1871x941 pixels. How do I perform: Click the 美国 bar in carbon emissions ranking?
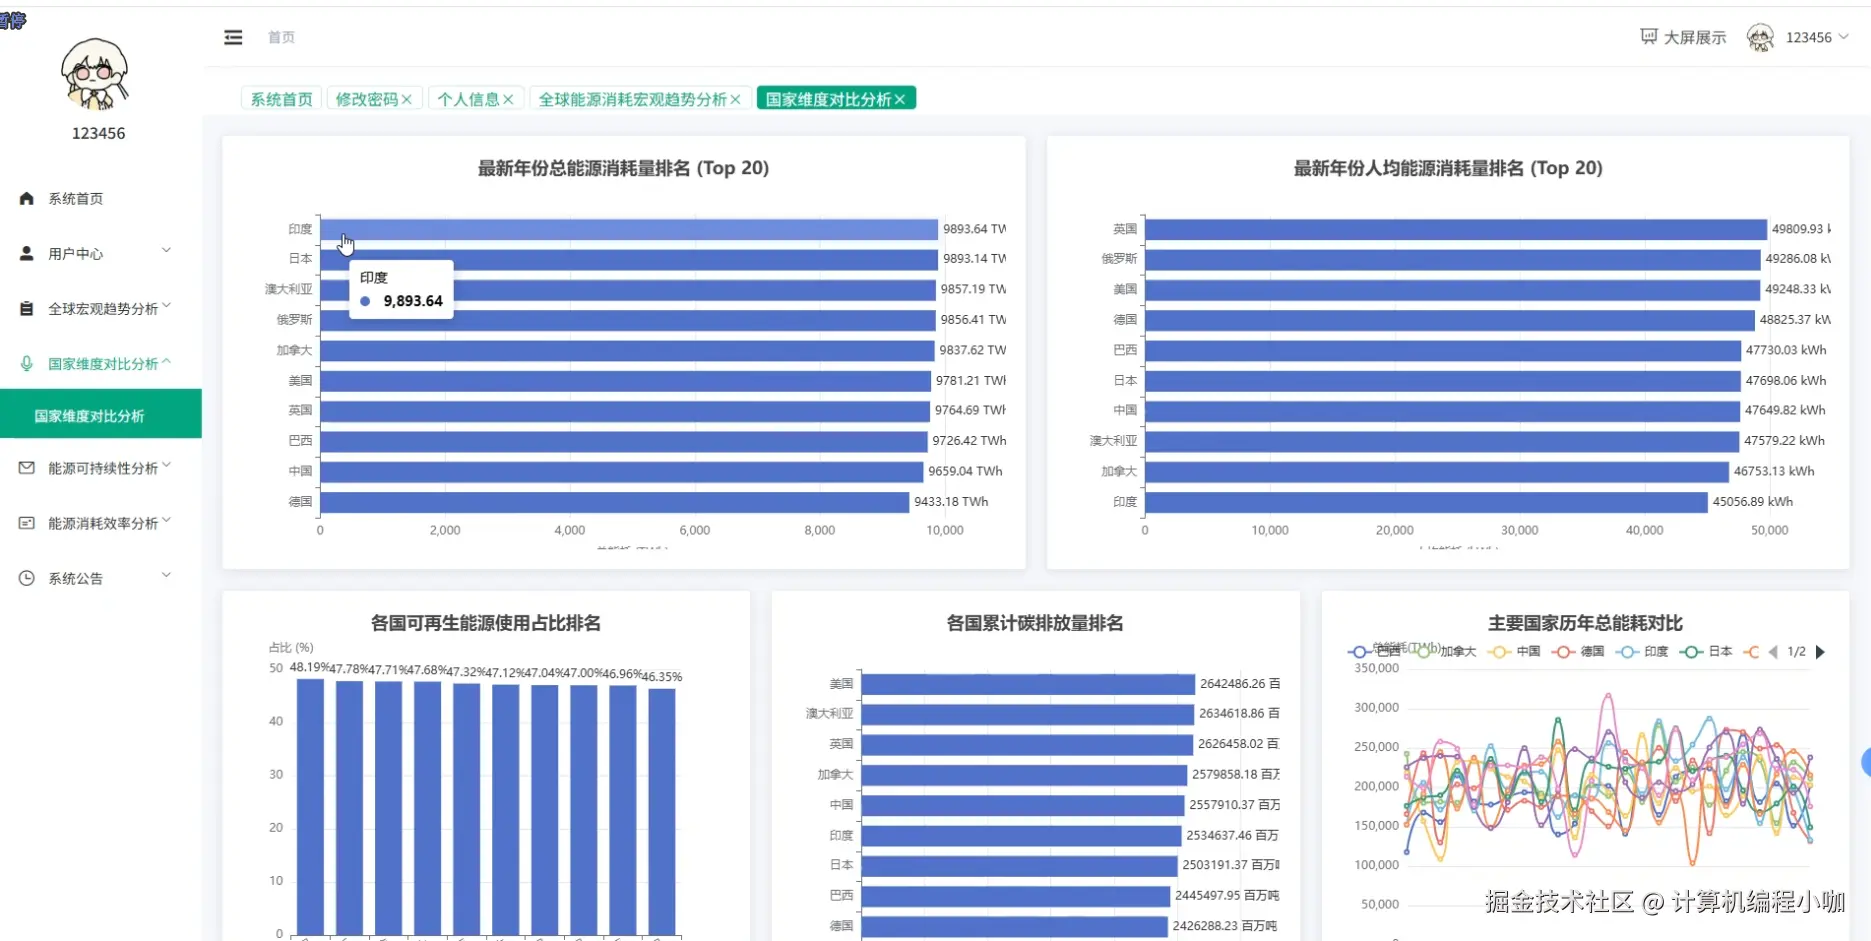(x=1028, y=684)
